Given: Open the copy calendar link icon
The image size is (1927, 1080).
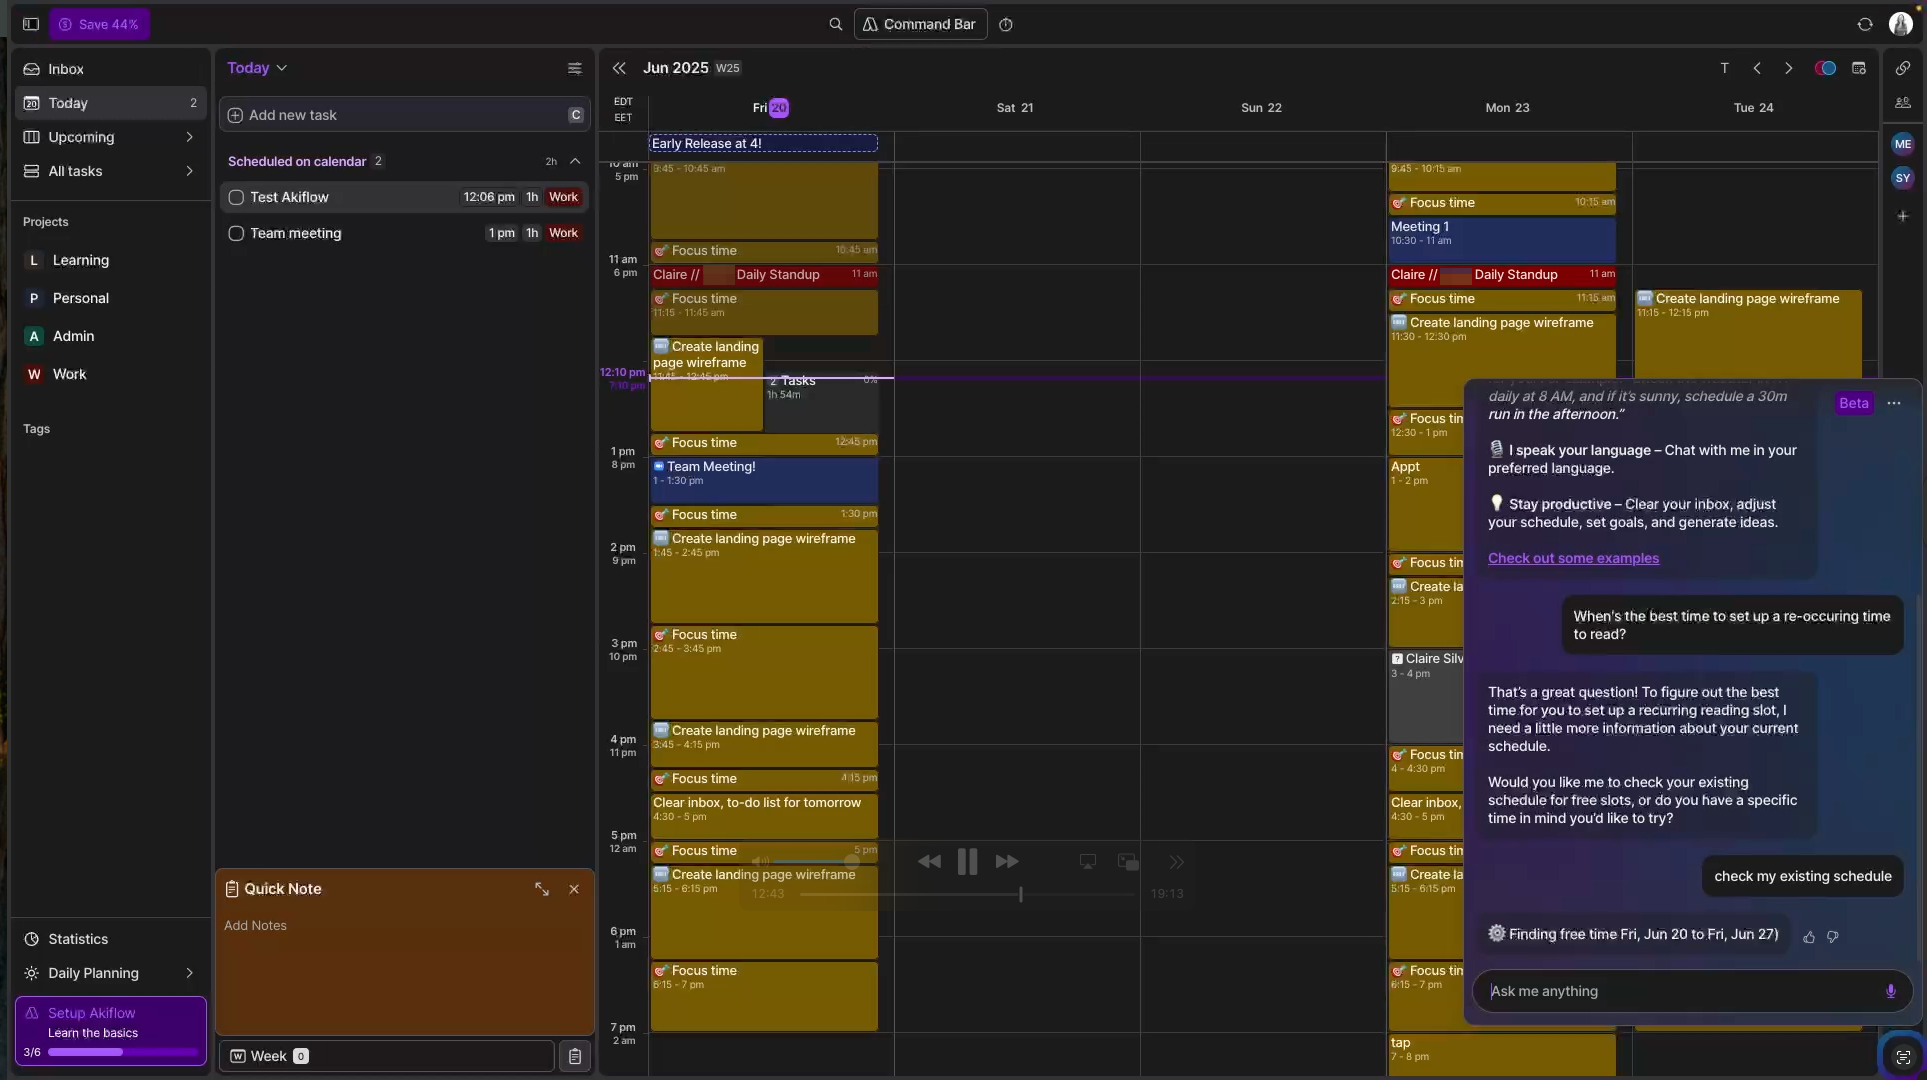Looking at the screenshot, I should click(x=1904, y=68).
